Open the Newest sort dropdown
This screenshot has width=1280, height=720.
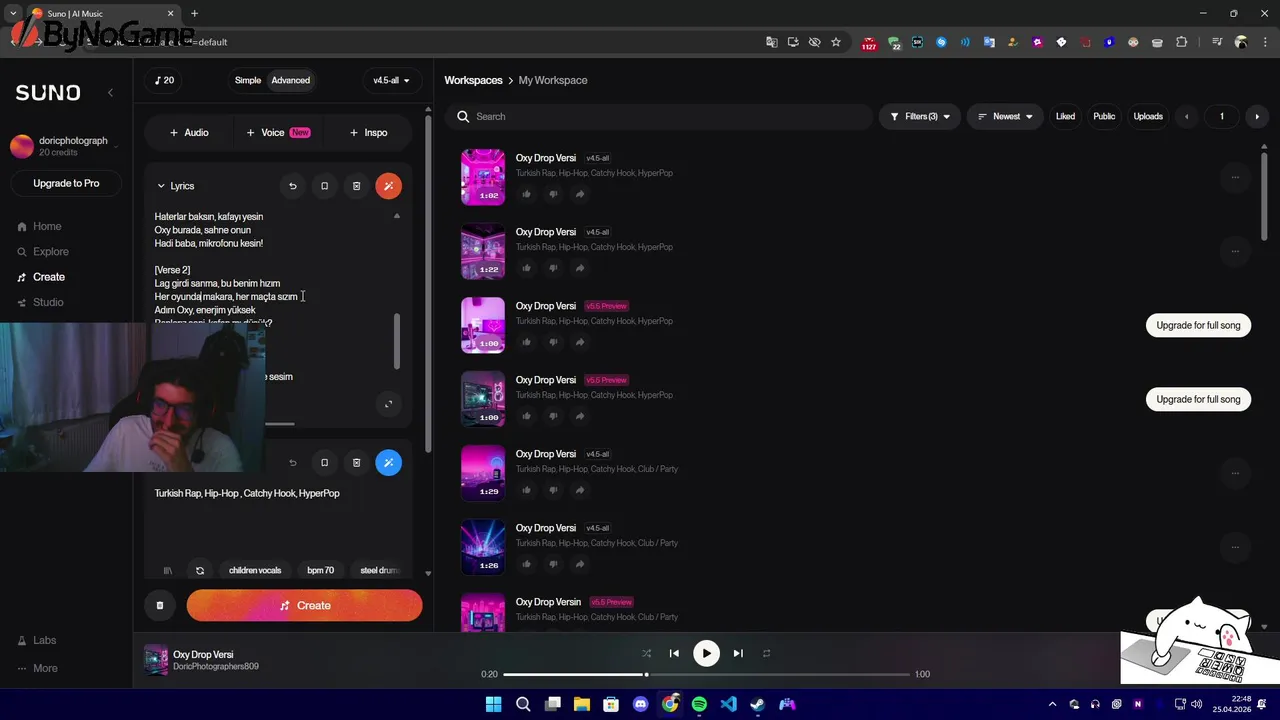(x=1005, y=117)
